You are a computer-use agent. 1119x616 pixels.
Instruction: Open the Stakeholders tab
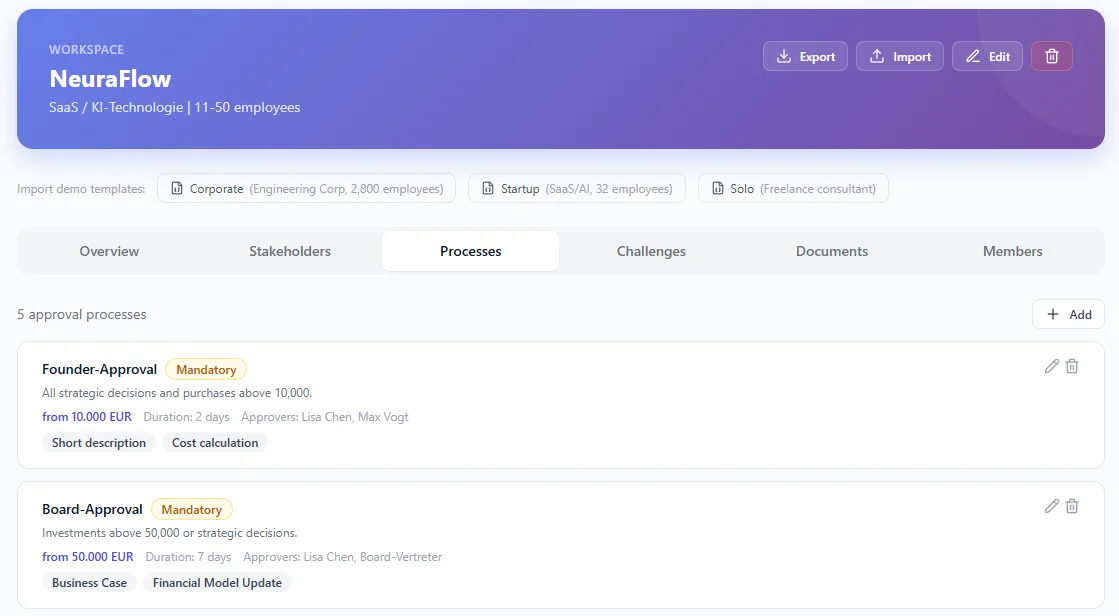(x=290, y=251)
